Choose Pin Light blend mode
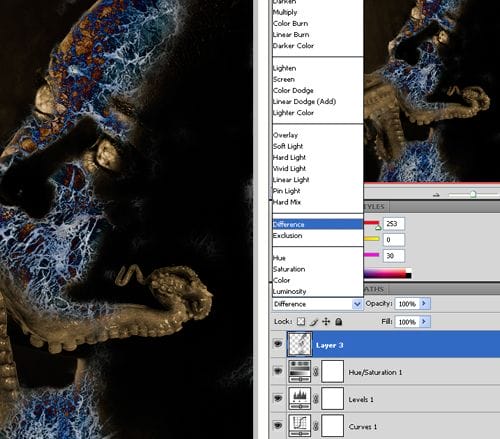The width and height of the screenshot is (500, 439). click(x=287, y=191)
